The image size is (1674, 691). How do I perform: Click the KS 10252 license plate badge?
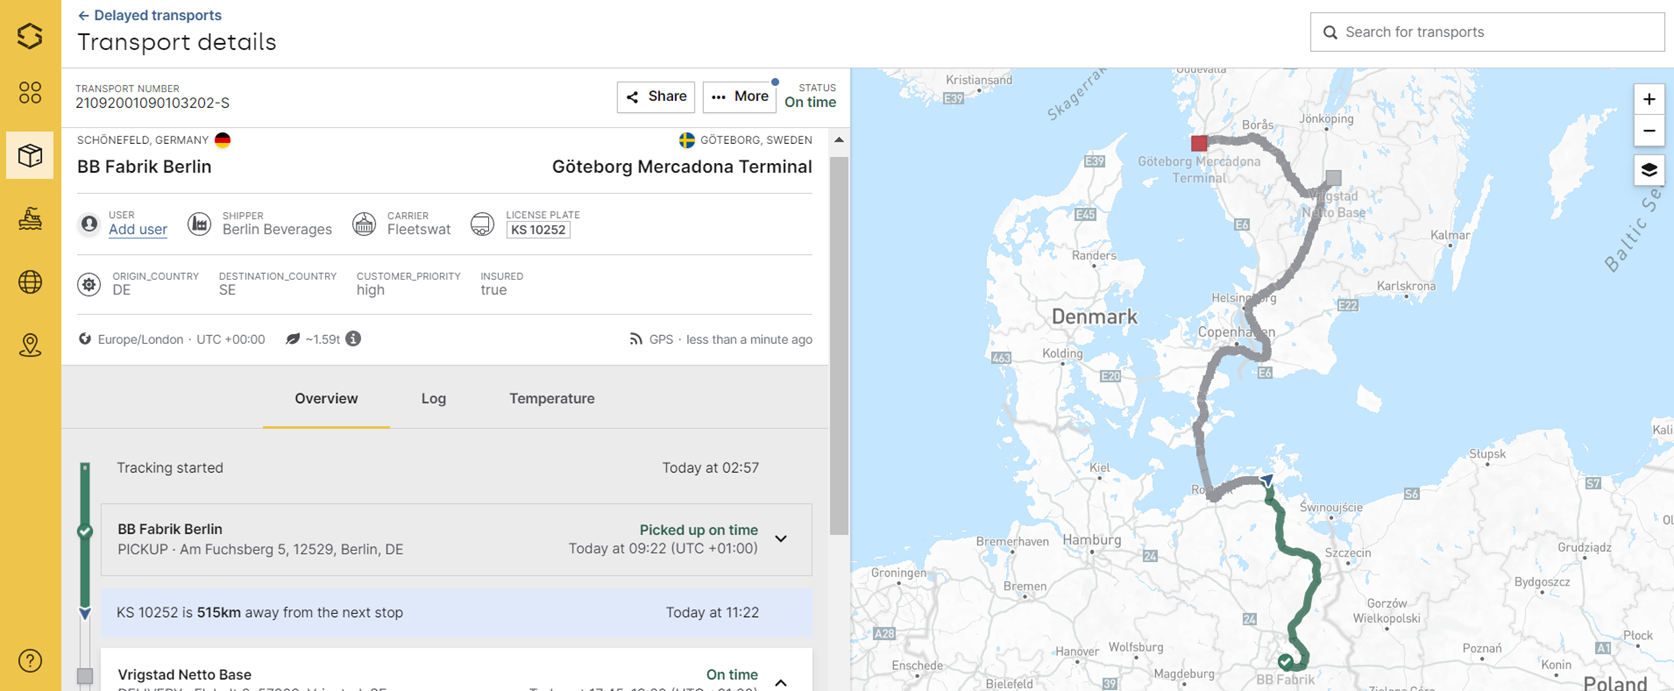point(538,230)
